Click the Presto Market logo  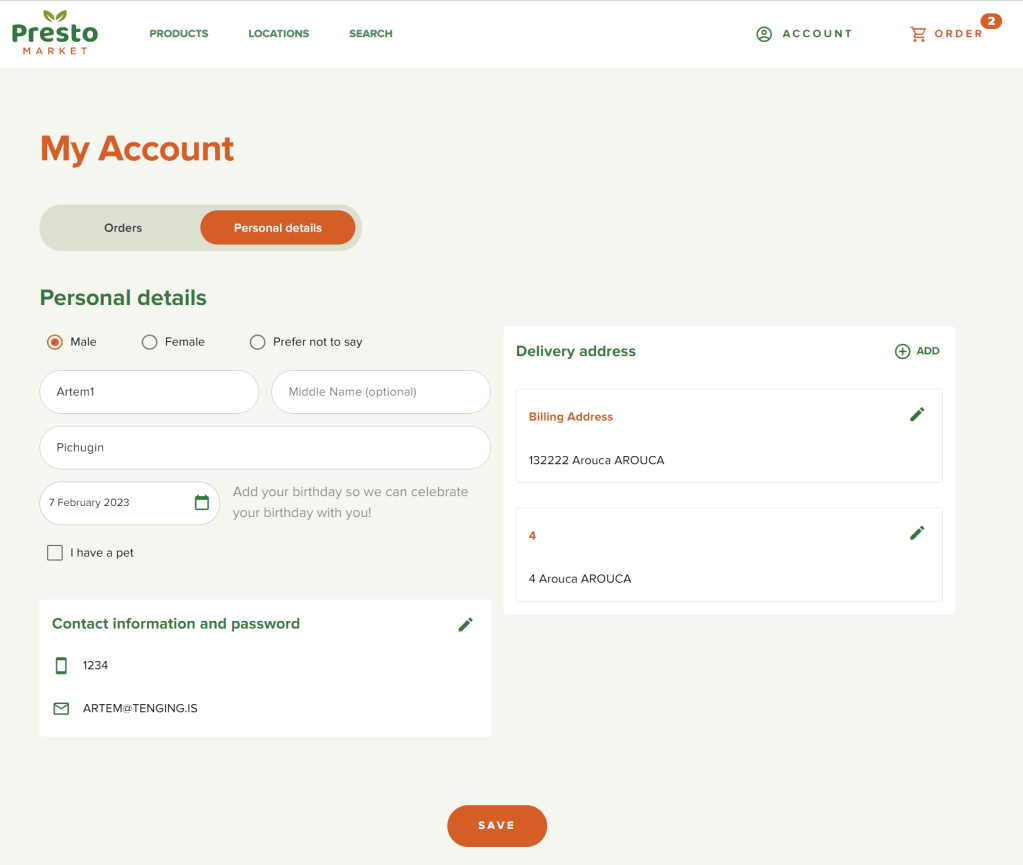[55, 33]
